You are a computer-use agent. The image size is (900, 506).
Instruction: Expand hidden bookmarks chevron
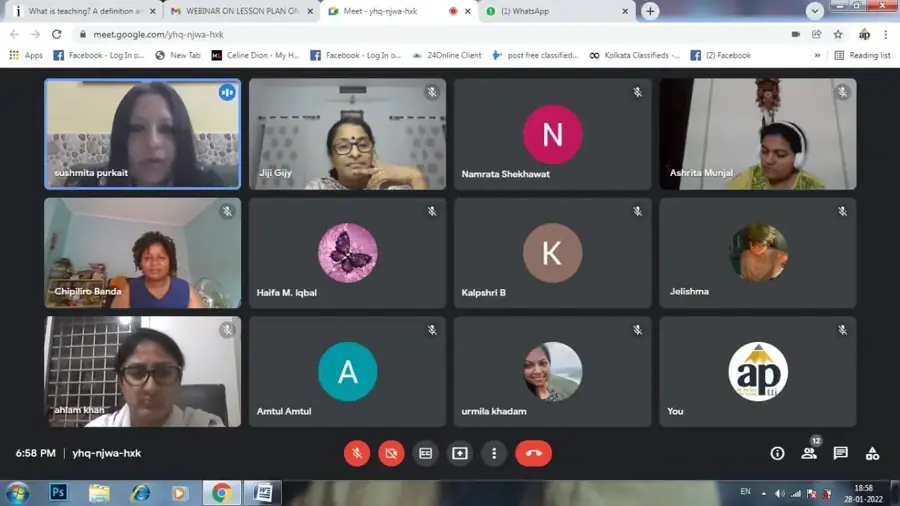click(817, 55)
